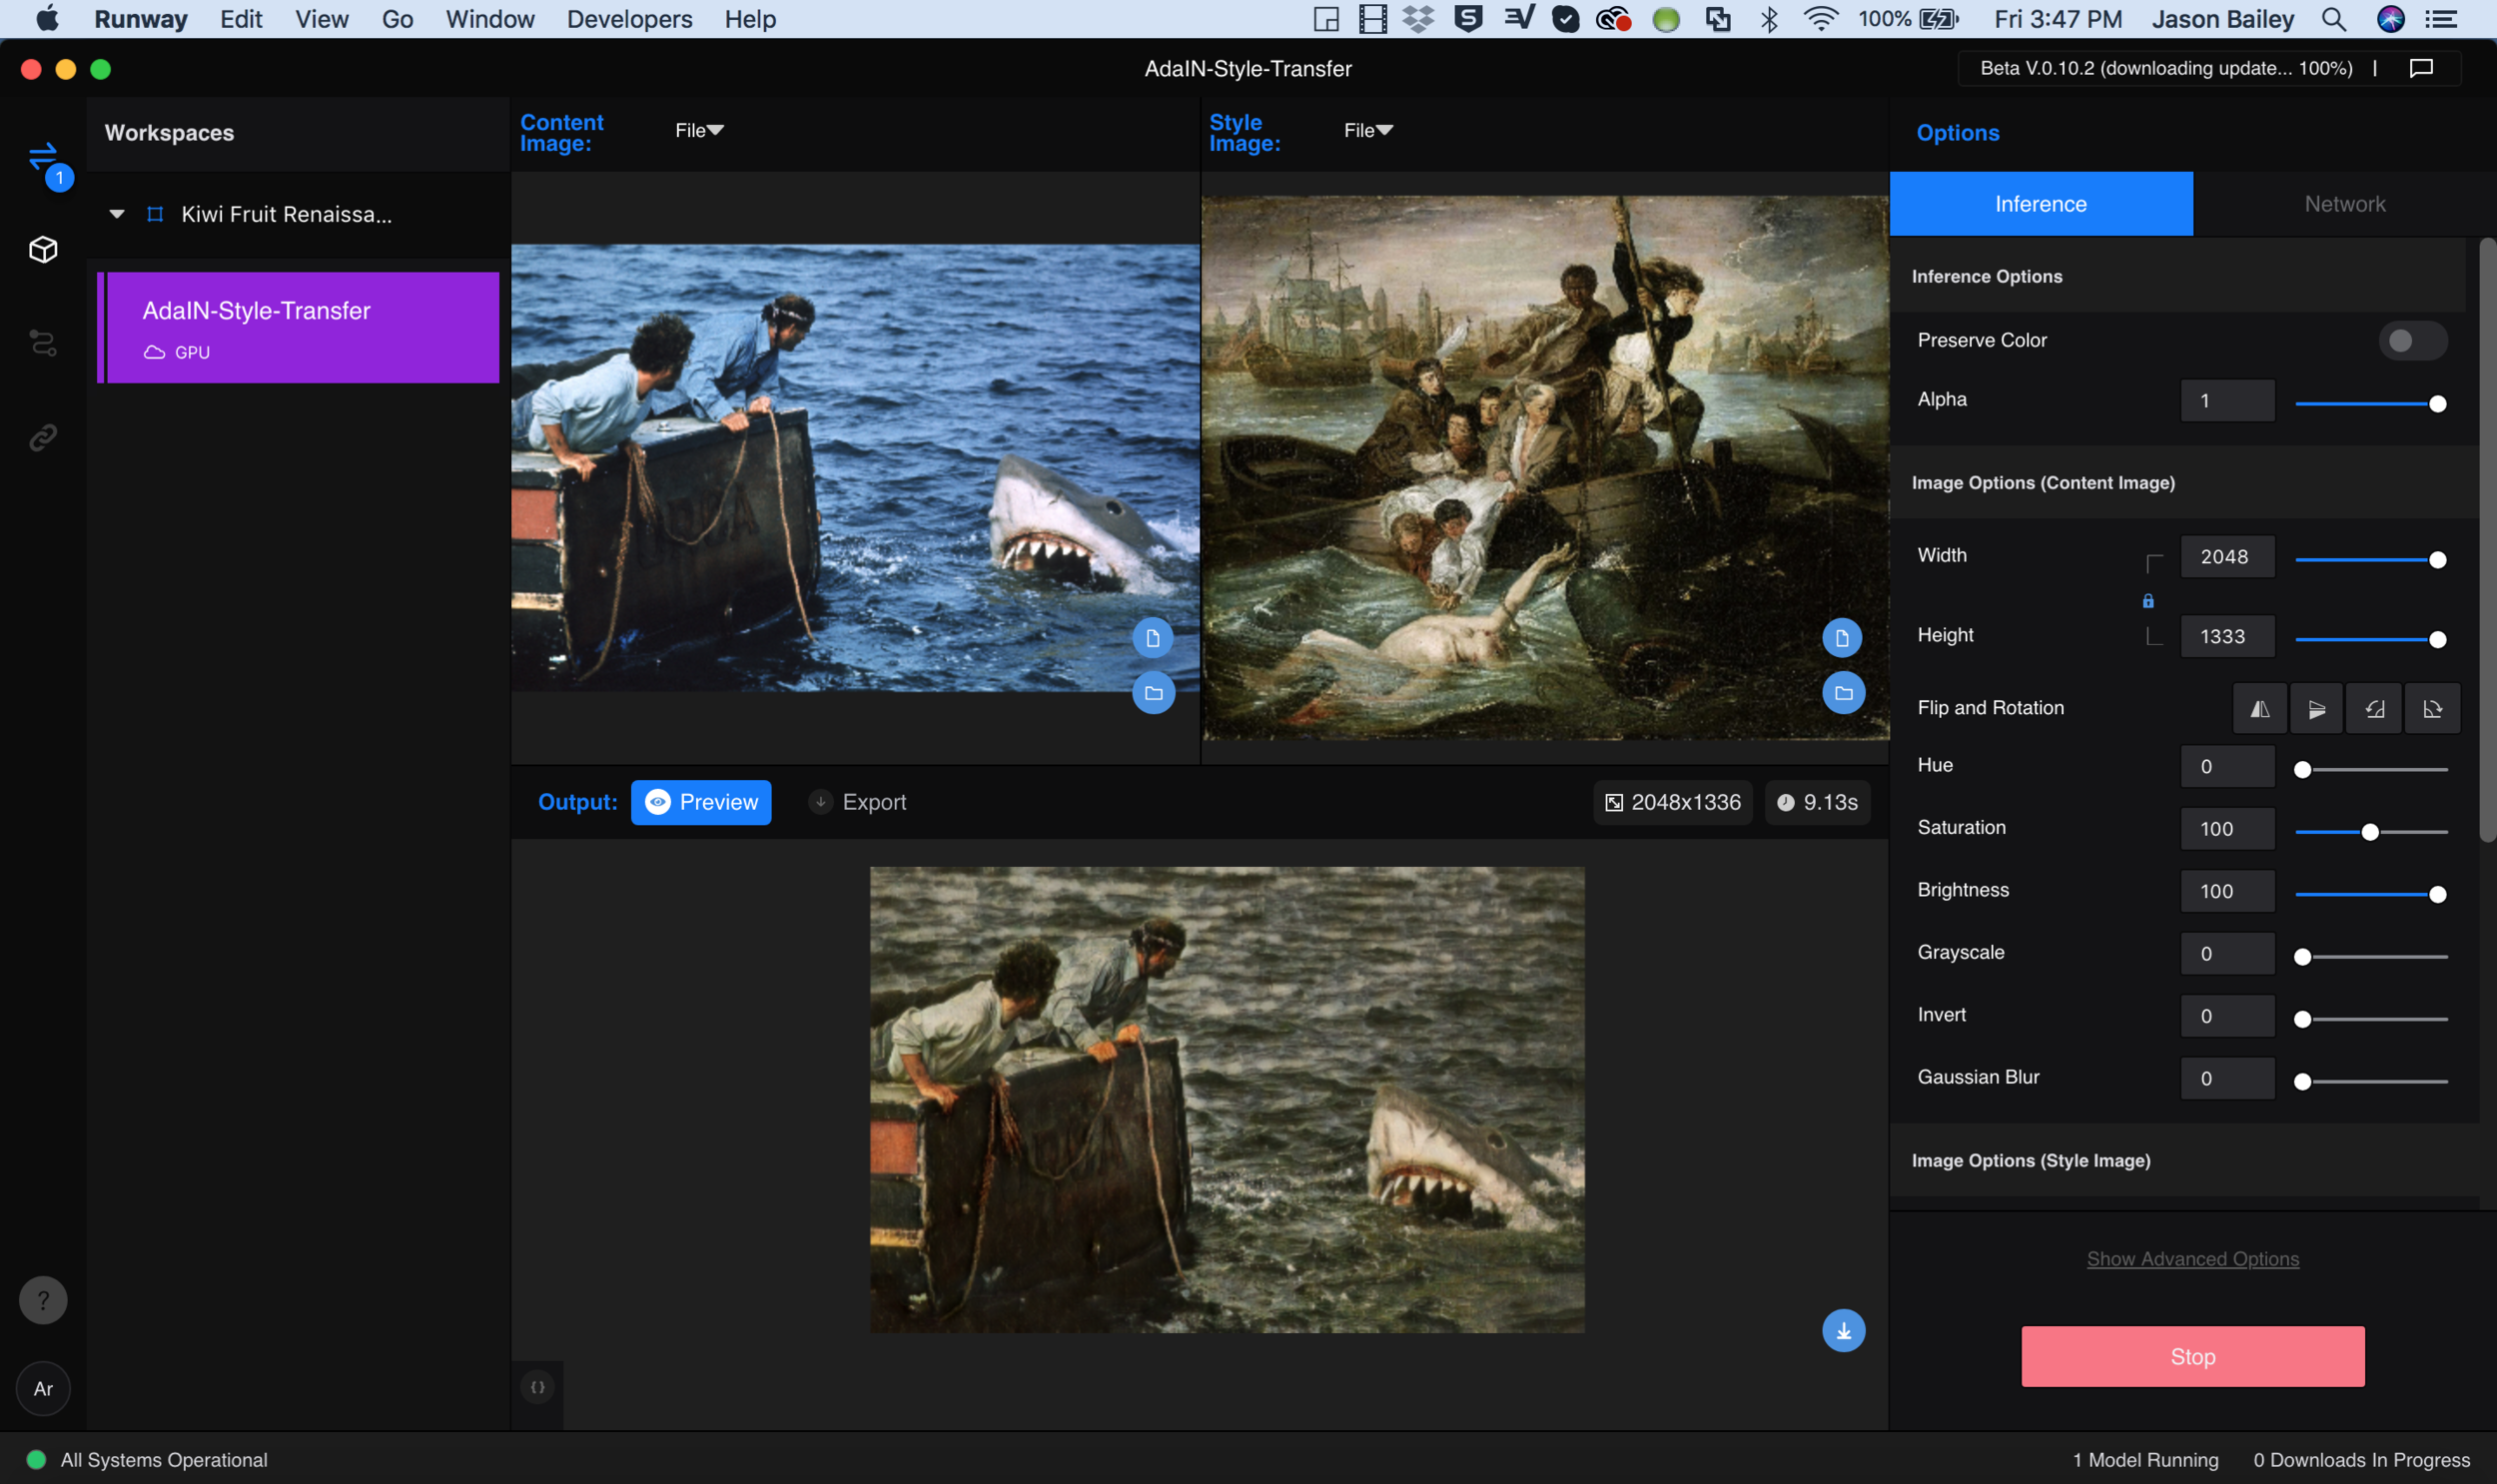Click the file icon on the style image
Image resolution: width=2497 pixels, height=1484 pixels.
(x=1842, y=638)
